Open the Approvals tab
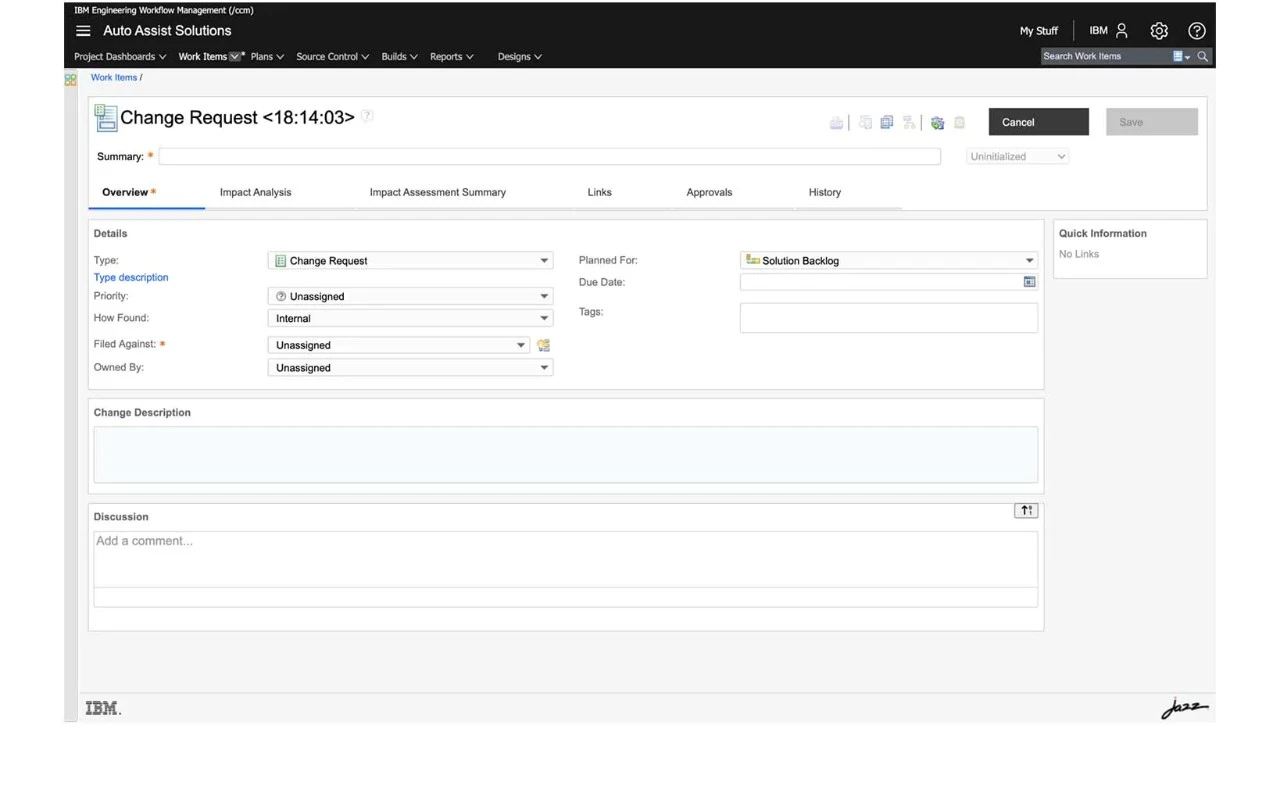Viewport: 1280px width, 800px height. tap(709, 192)
